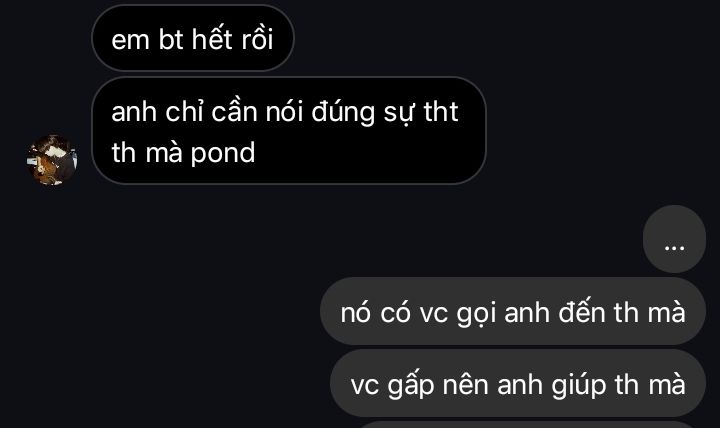Tap the message ending with "th mà pond"
The image size is (720, 428).
tap(289, 131)
